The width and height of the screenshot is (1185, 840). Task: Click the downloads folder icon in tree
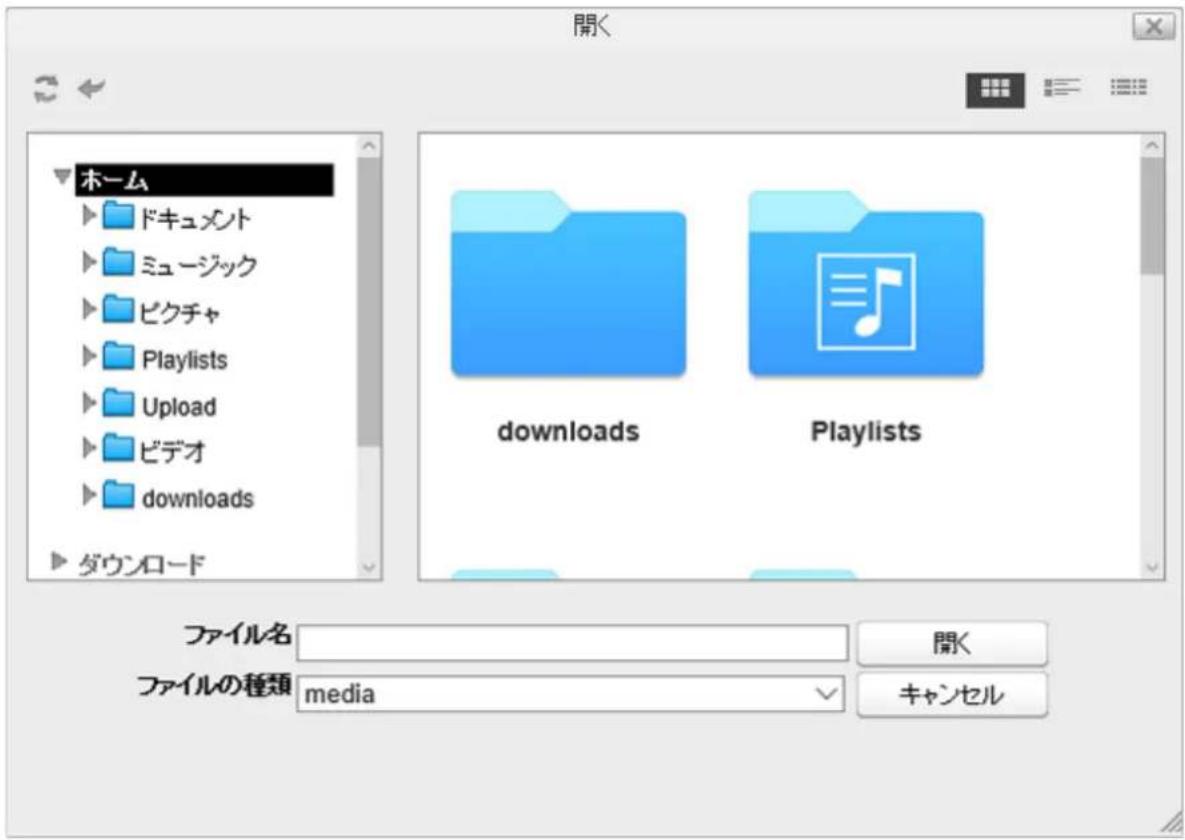tap(118, 496)
